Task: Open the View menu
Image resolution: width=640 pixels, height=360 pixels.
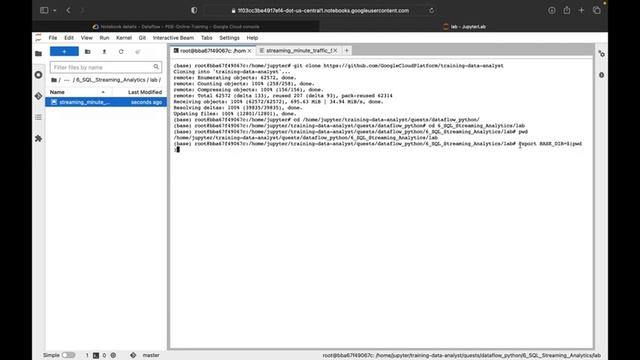Action: pos(87,38)
